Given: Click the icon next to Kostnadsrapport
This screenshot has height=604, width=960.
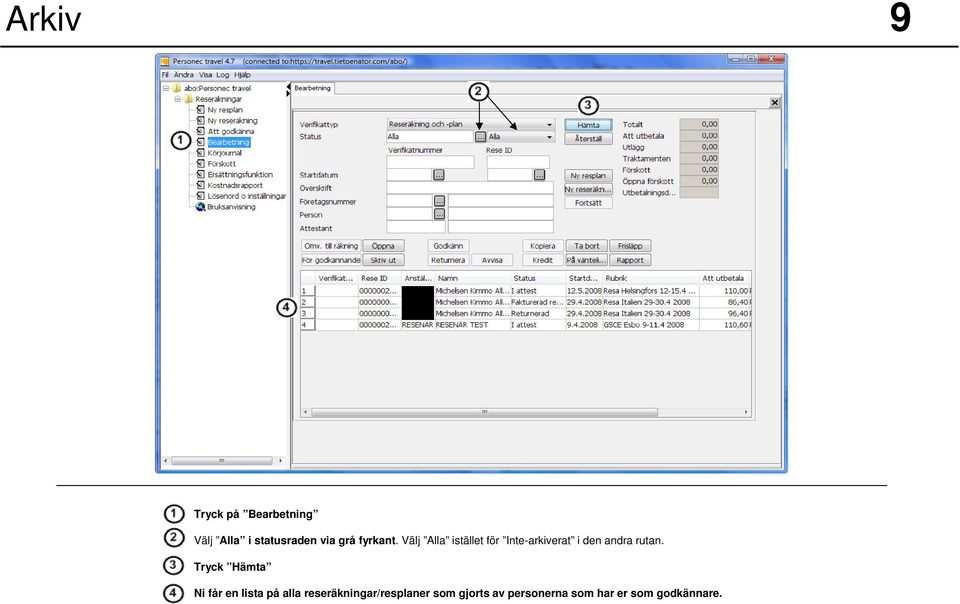Looking at the screenshot, I should [200, 185].
